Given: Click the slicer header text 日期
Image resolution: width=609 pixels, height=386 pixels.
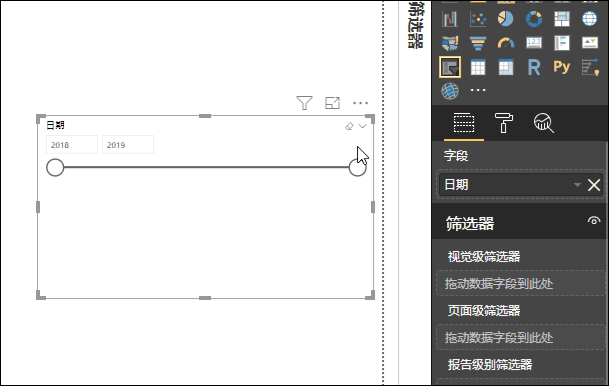Looking at the screenshot, I should 56,125.
